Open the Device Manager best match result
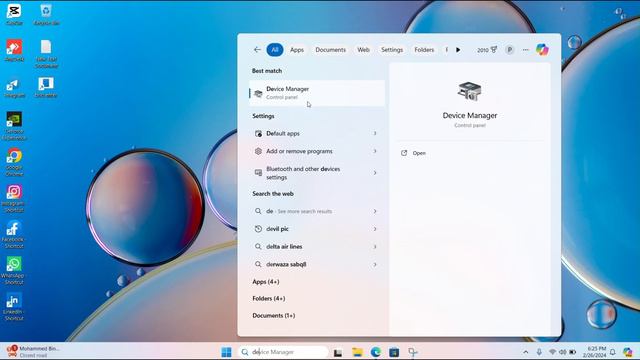The width and height of the screenshot is (640, 360). tap(317, 93)
